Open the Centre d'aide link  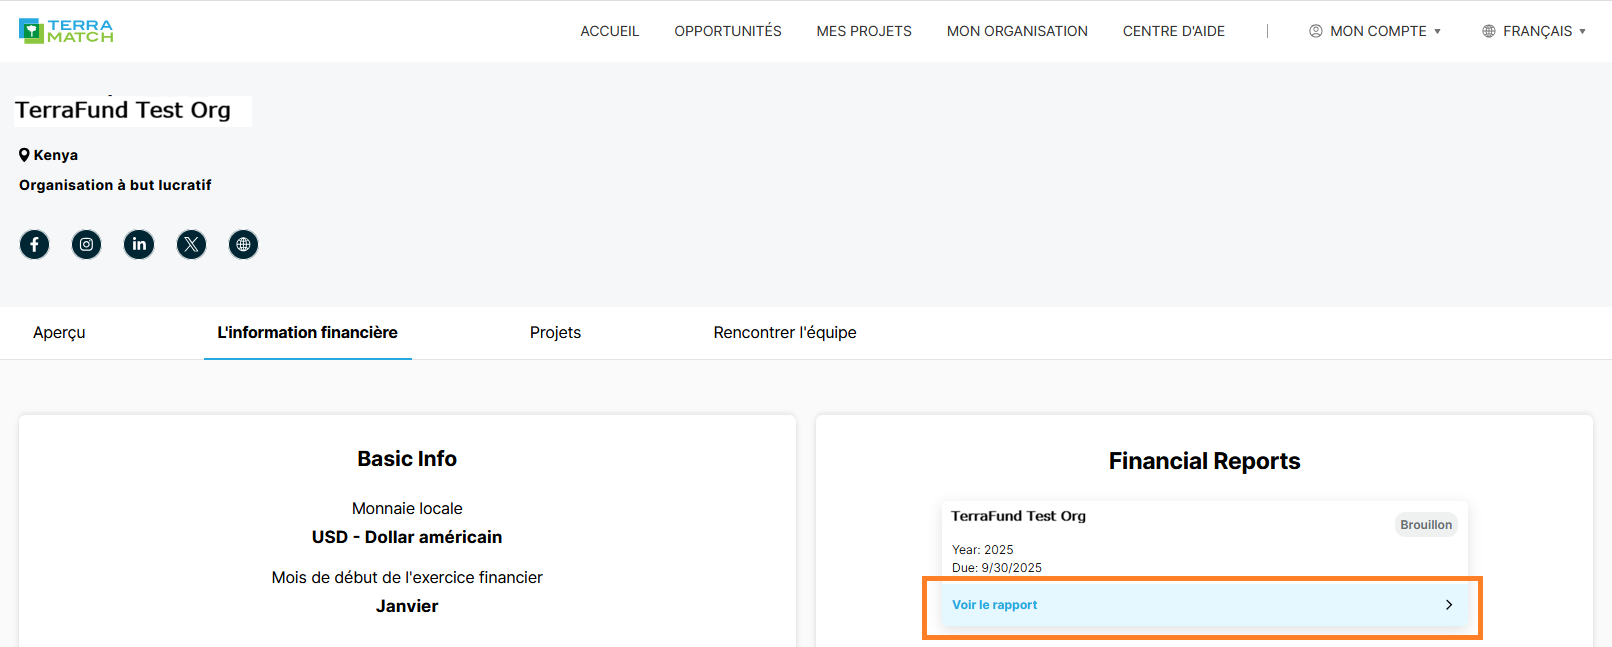[x=1174, y=31]
